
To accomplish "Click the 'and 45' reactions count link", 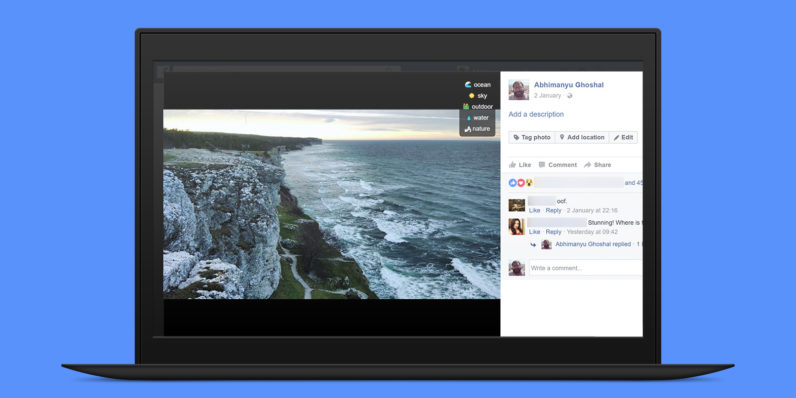I will (634, 183).
